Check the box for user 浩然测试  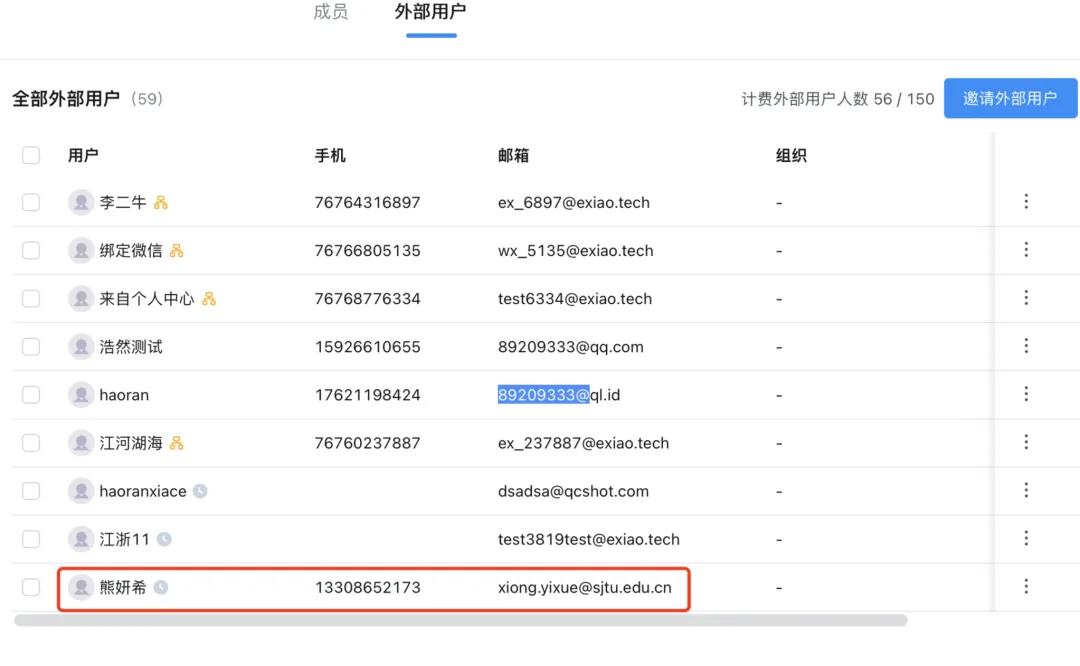point(31,346)
